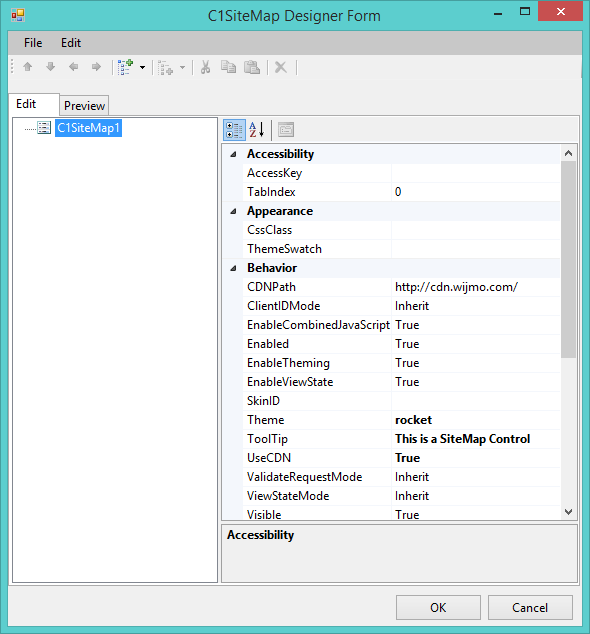
Task: Switch property grid to Categorized view
Action: pos(235,130)
